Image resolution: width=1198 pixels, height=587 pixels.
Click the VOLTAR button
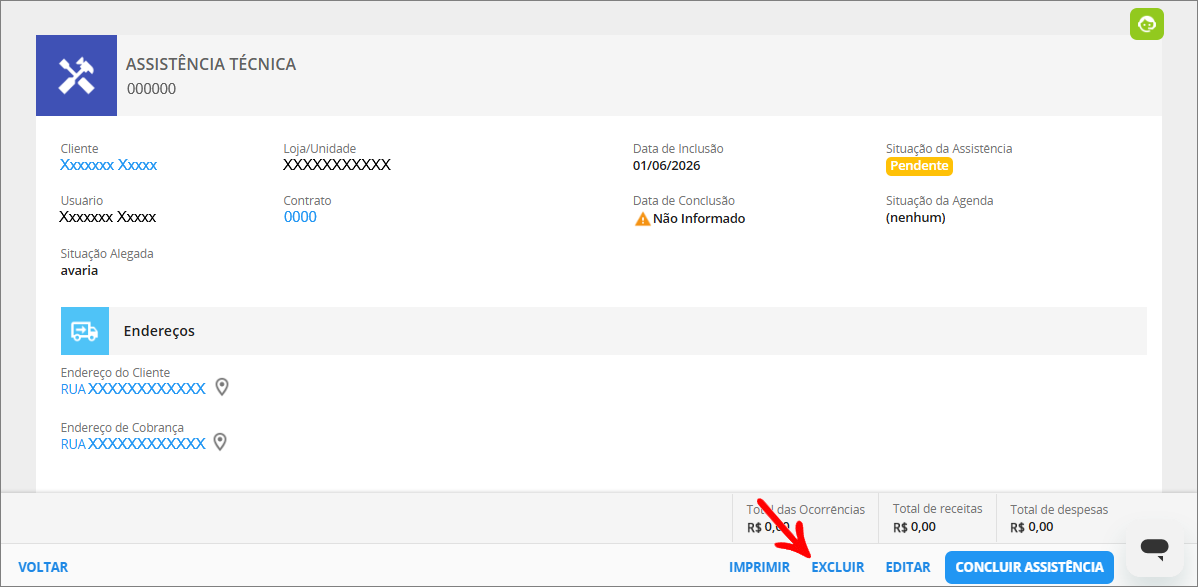pyautogui.click(x=43, y=567)
